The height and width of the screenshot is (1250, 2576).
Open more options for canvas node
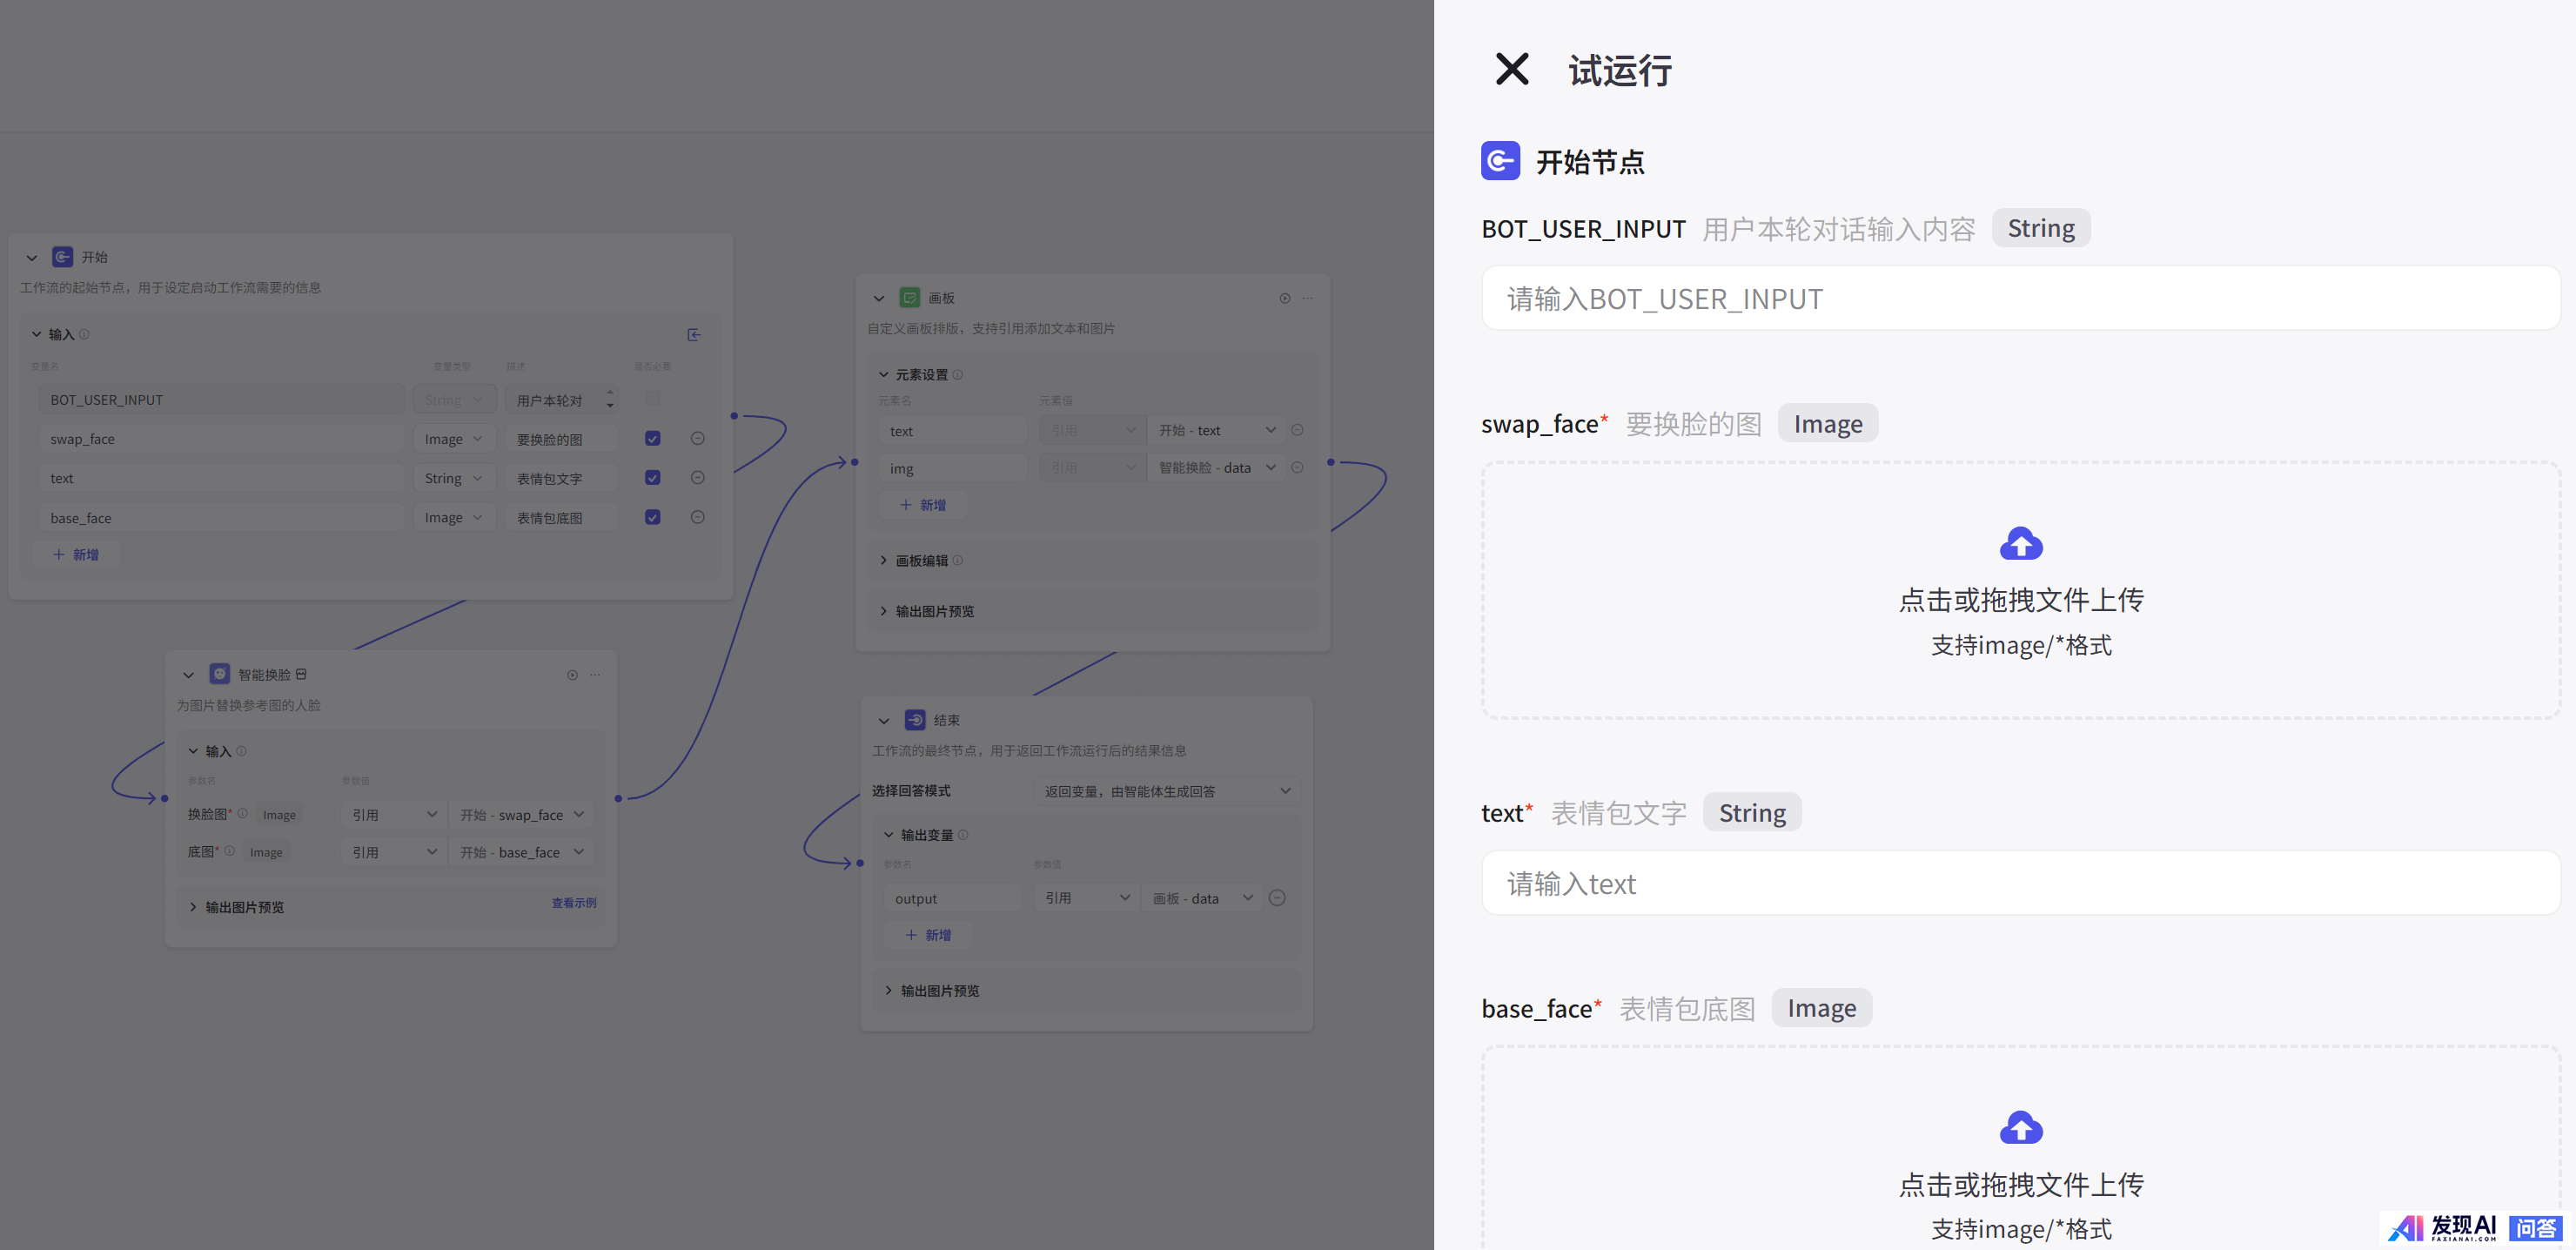click(1307, 298)
